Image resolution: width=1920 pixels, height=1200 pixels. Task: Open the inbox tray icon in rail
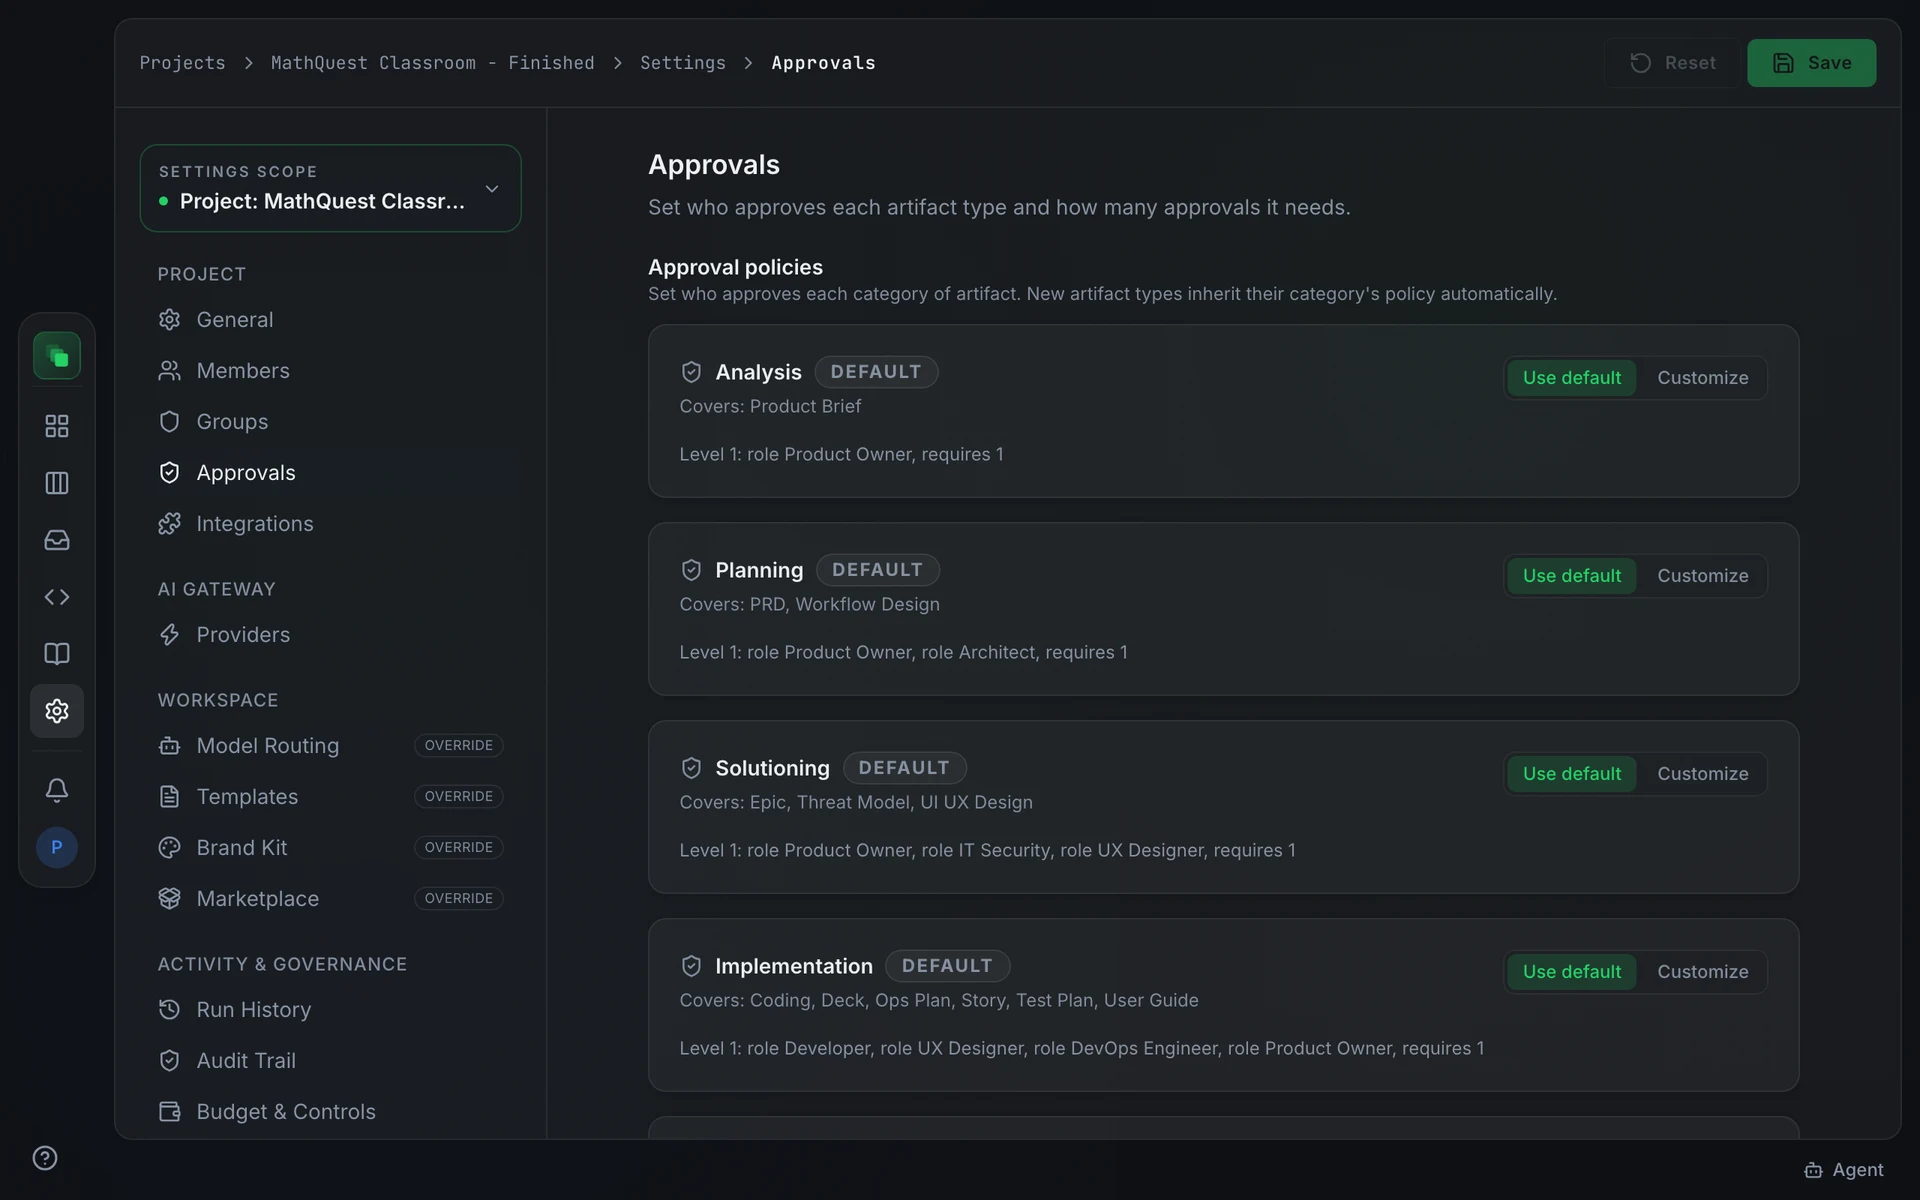coord(57,540)
